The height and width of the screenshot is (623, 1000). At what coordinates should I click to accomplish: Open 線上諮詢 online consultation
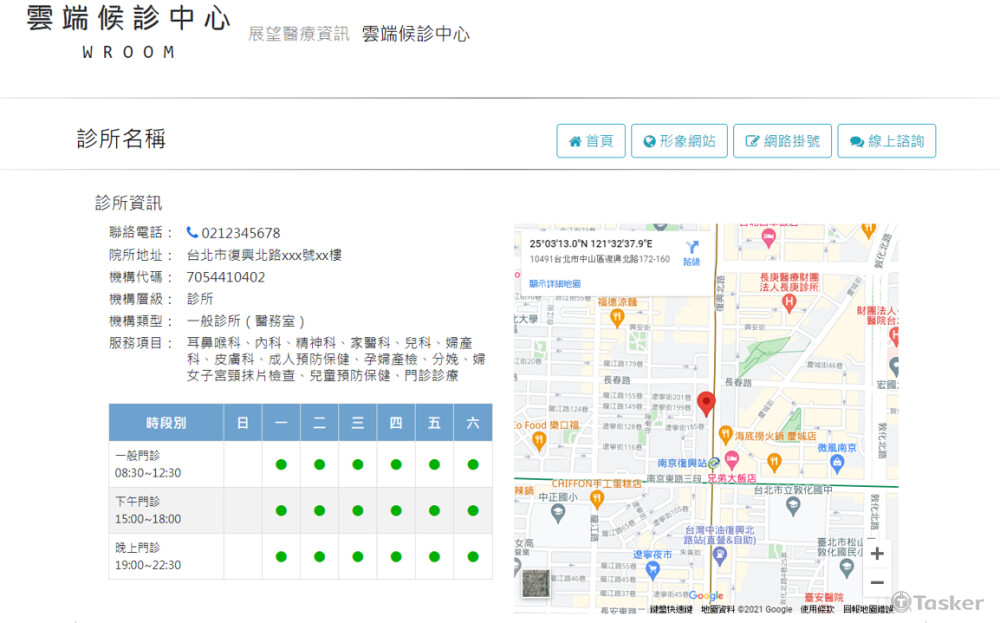(x=886, y=141)
